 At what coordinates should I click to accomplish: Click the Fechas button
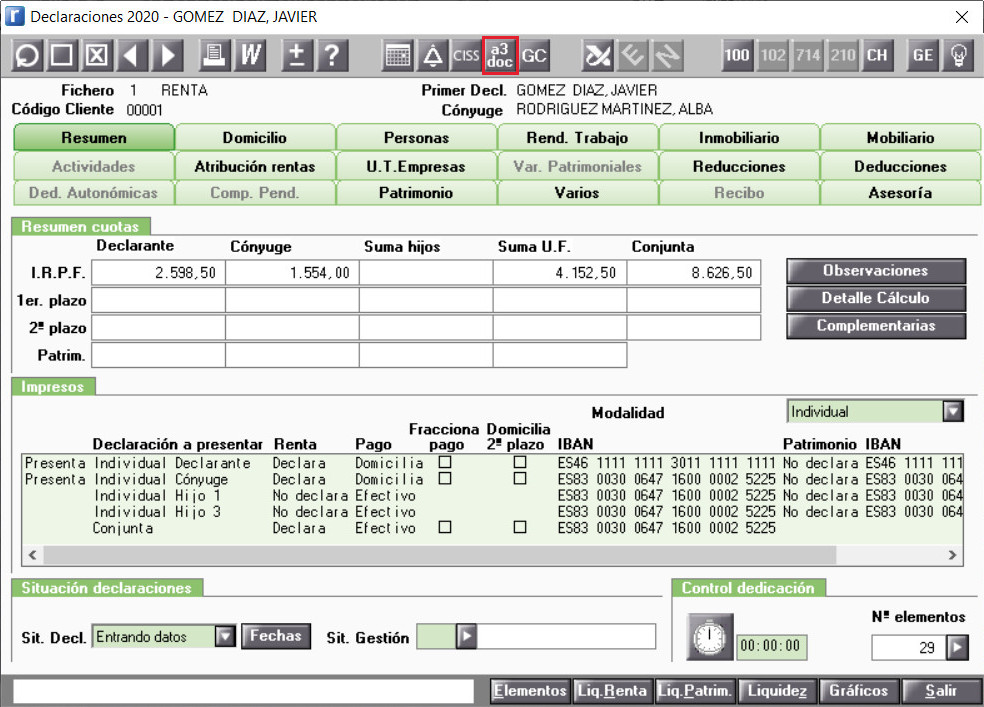(x=276, y=636)
